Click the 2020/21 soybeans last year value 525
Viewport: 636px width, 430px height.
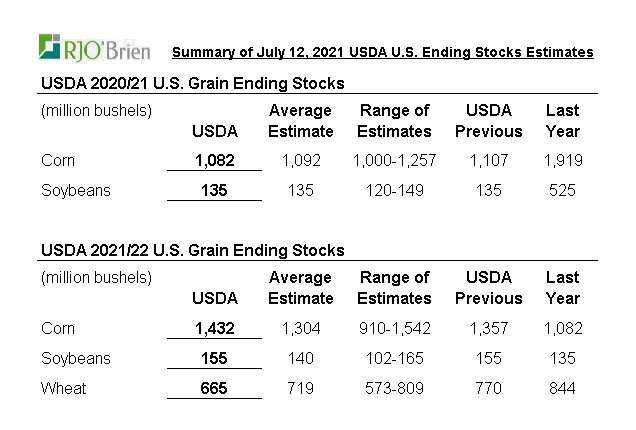pos(562,190)
